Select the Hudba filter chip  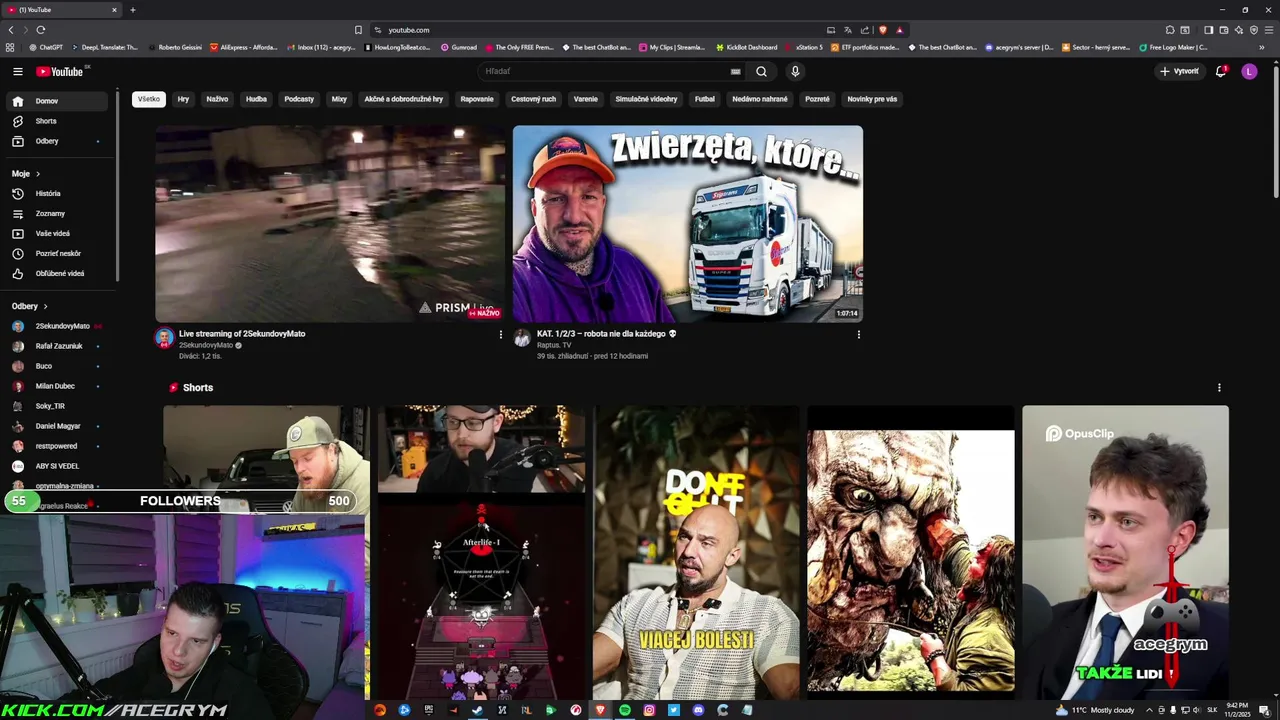click(x=256, y=99)
